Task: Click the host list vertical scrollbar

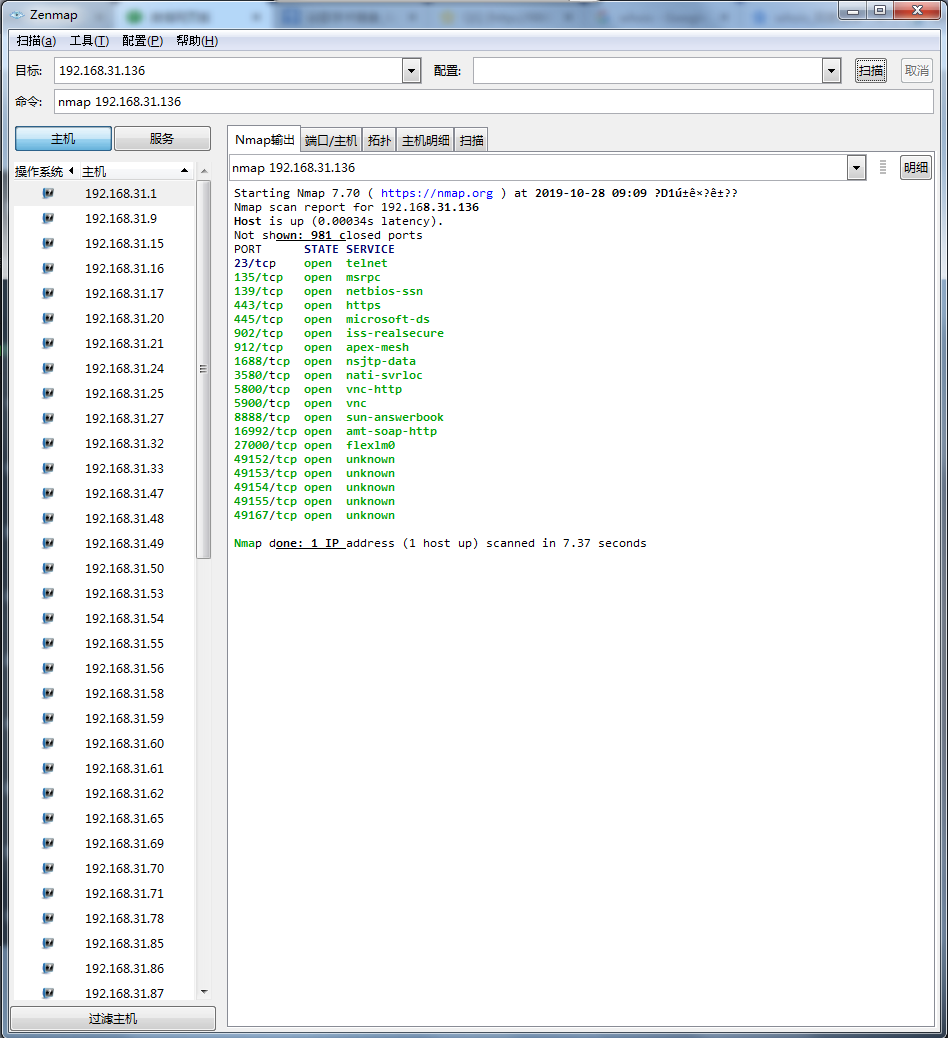Action: [x=204, y=370]
